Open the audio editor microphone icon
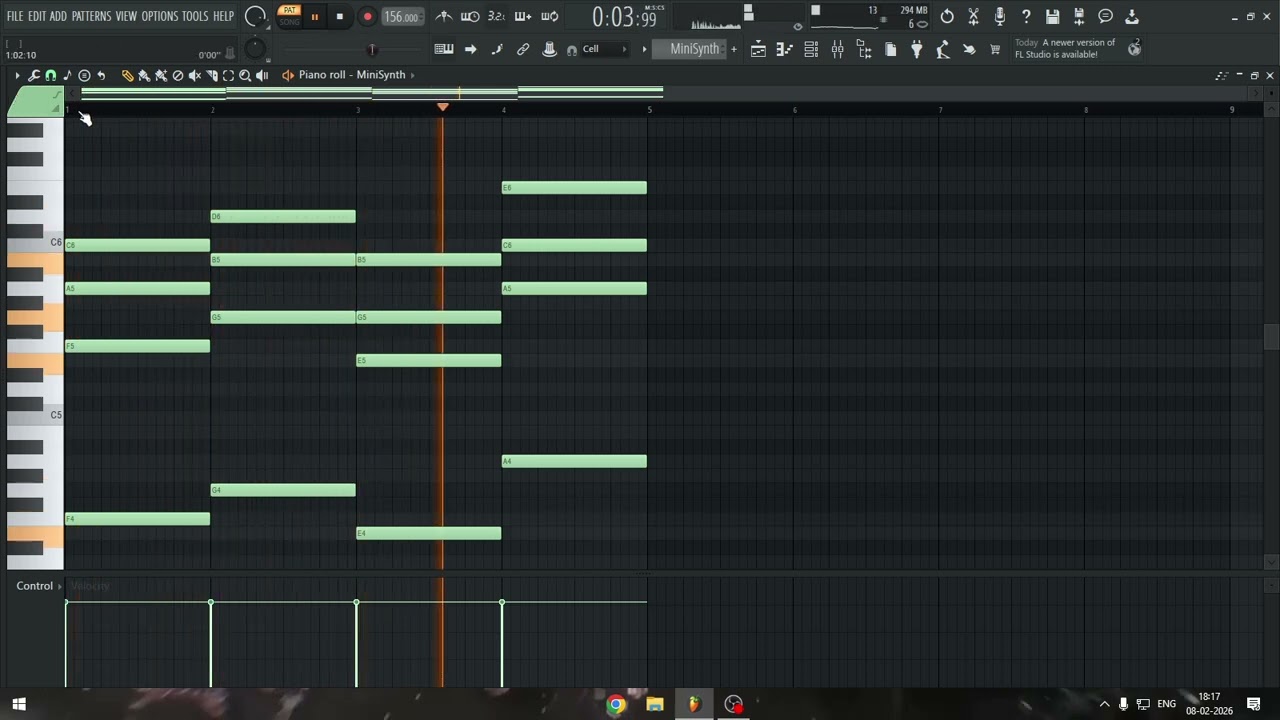The image size is (1280, 720). click(999, 16)
